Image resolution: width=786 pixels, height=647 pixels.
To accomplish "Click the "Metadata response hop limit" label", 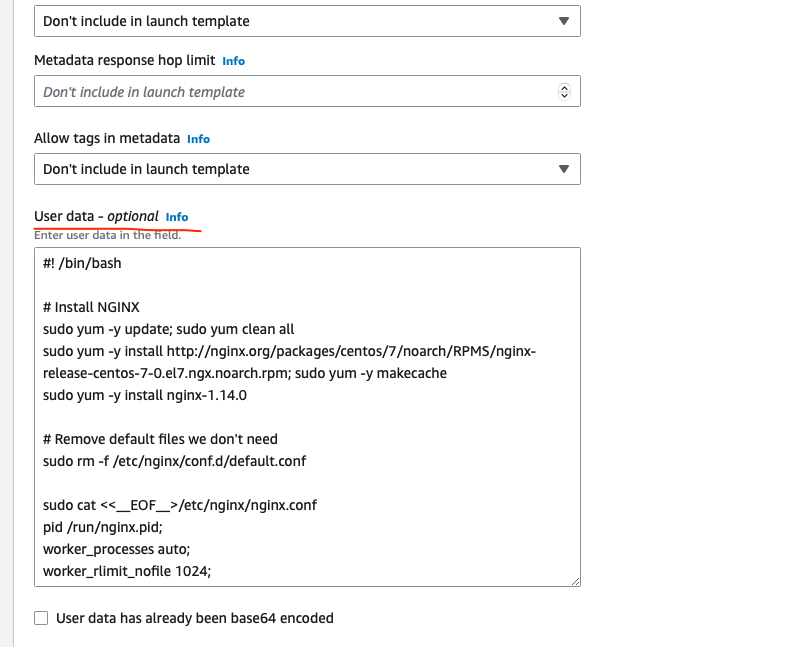I will tap(125, 60).
